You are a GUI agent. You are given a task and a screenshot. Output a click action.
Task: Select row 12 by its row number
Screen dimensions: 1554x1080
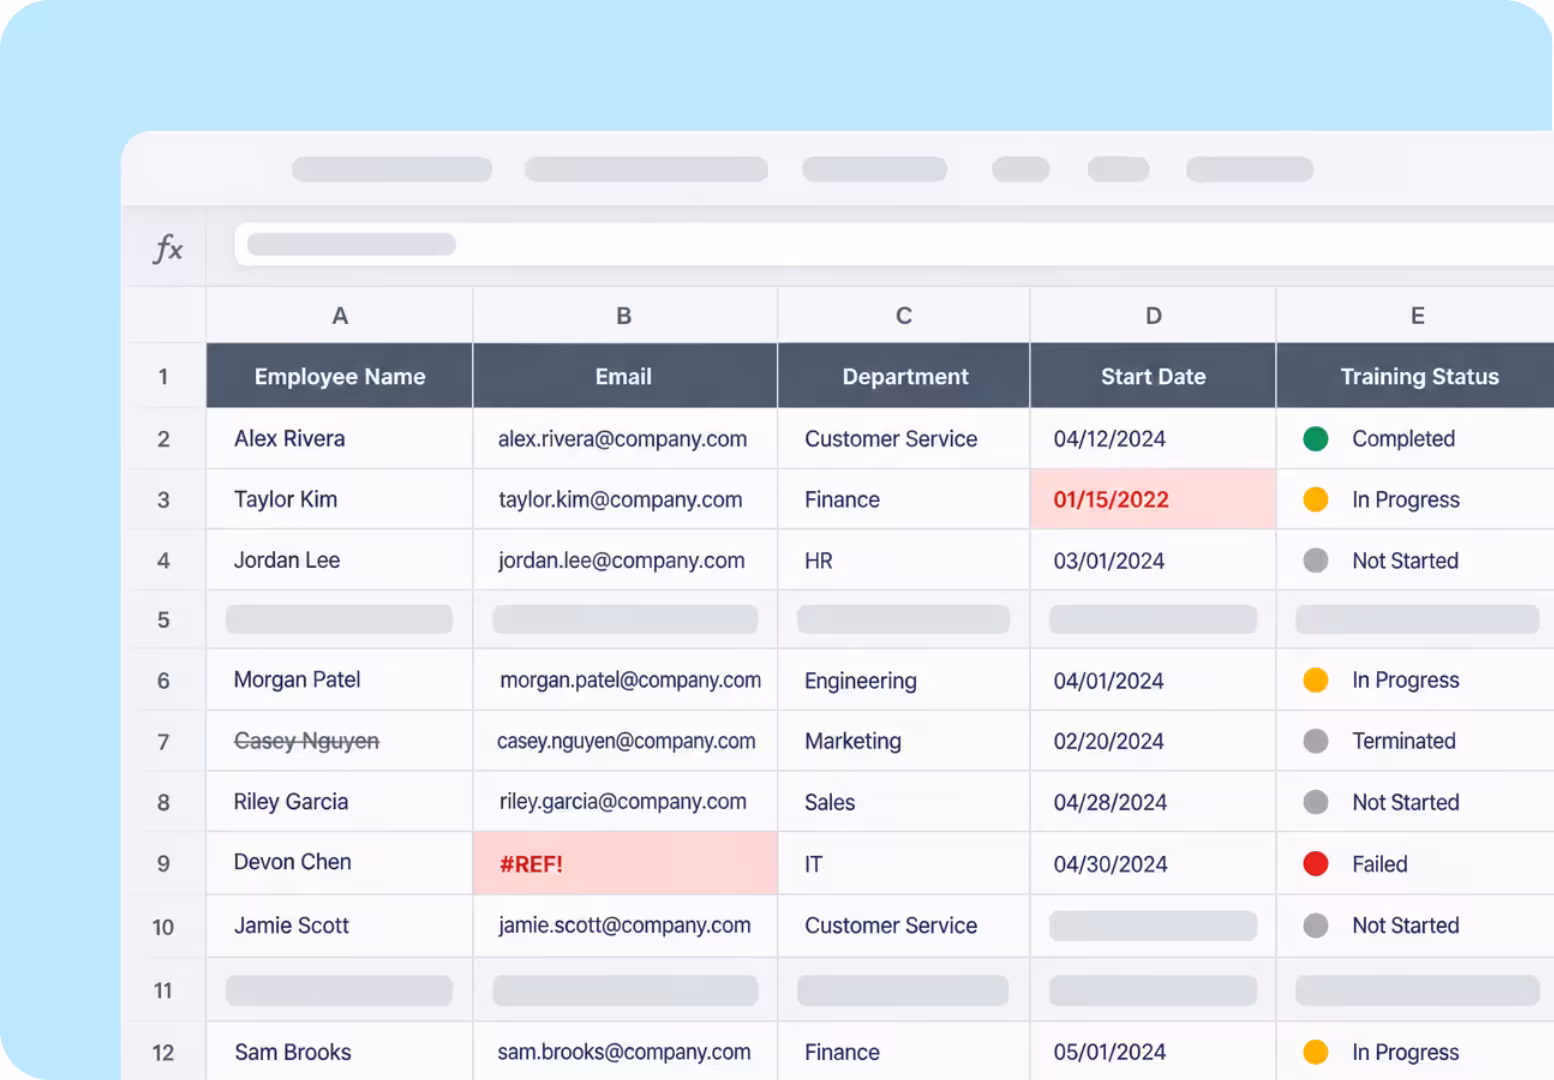[x=163, y=1052]
